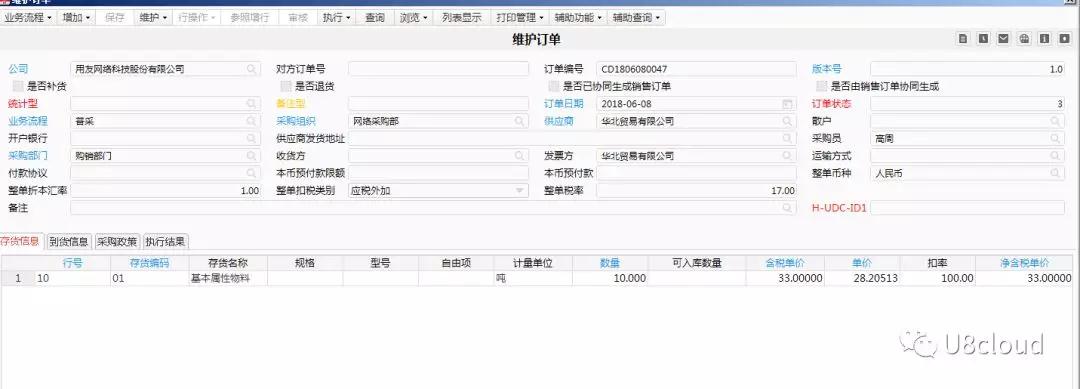The height and width of the screenshot is (389, 1080).
Task: Click the lookup icon in 采购员 field
Action: pyautogui.click(x=1055, y=138)
